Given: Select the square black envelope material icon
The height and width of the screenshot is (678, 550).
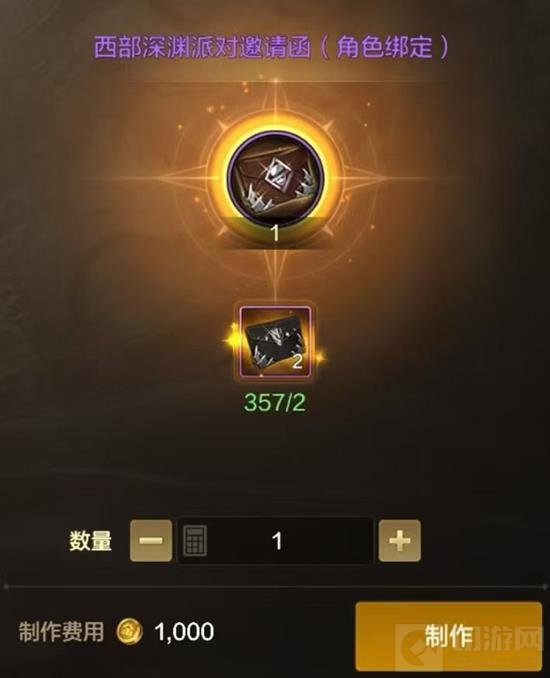Looking at the screenshot, I should tap(275, 342).
